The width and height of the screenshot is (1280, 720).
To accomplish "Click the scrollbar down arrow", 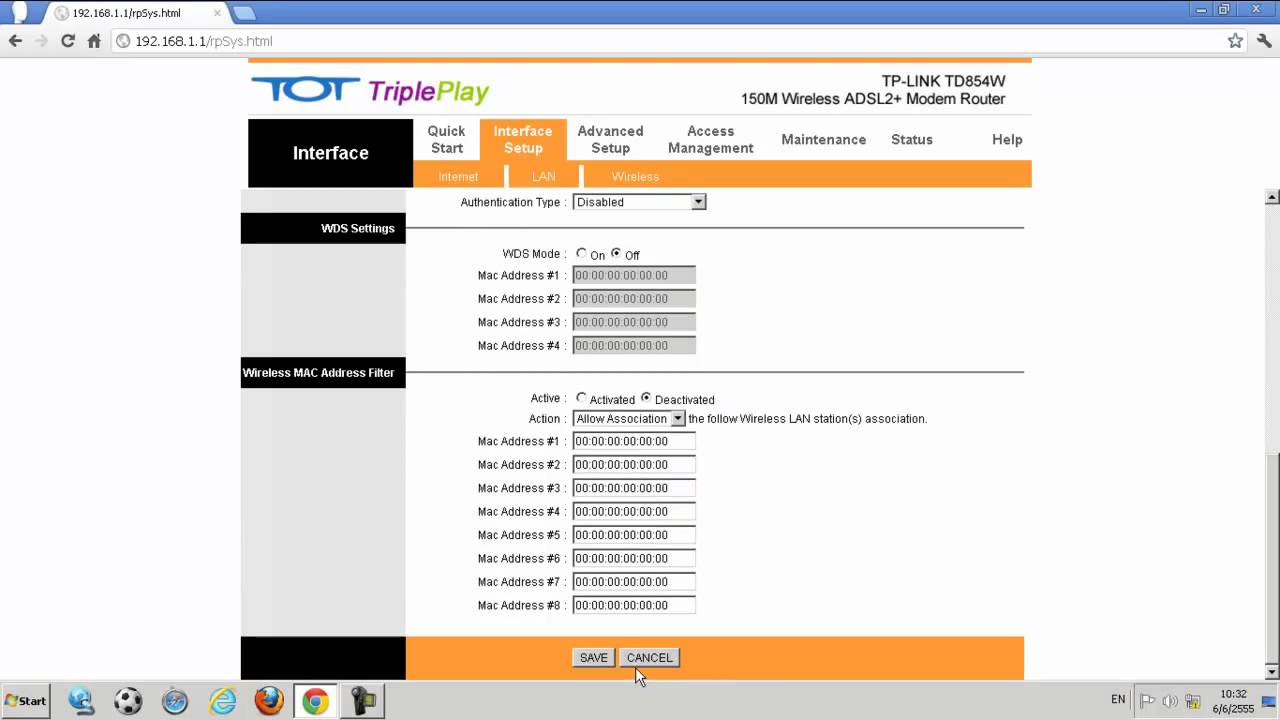I will point(1272,672).
